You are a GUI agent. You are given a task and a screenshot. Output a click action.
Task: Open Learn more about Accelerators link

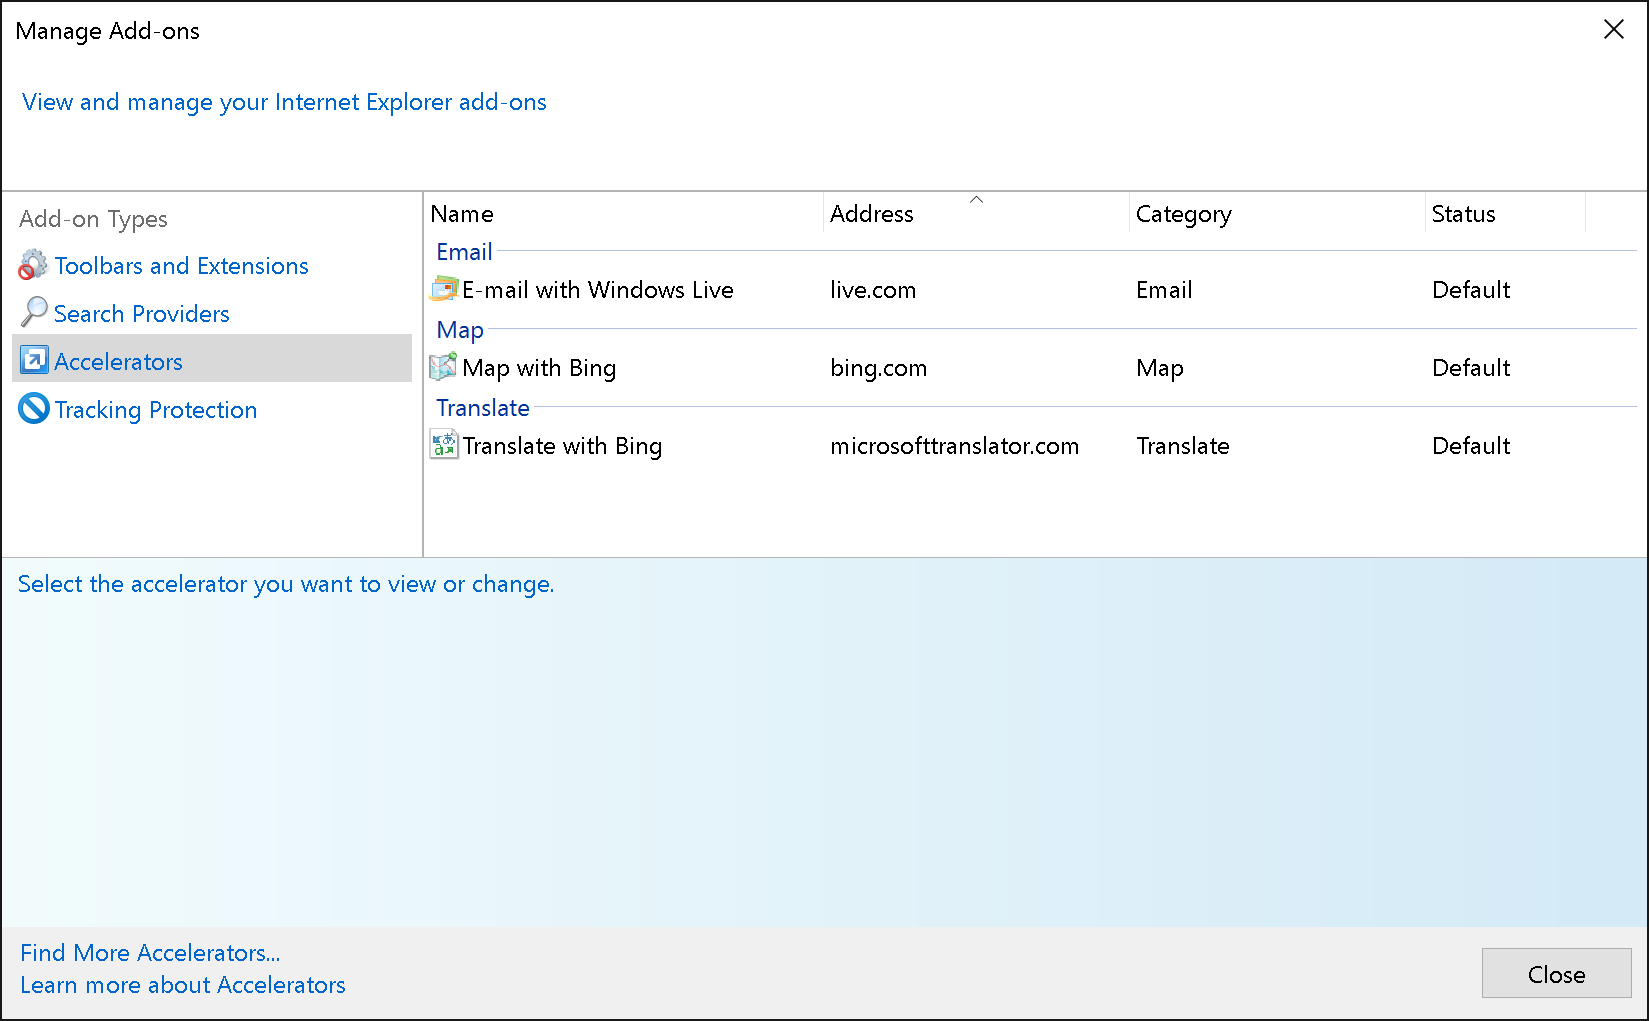point(183,985)
